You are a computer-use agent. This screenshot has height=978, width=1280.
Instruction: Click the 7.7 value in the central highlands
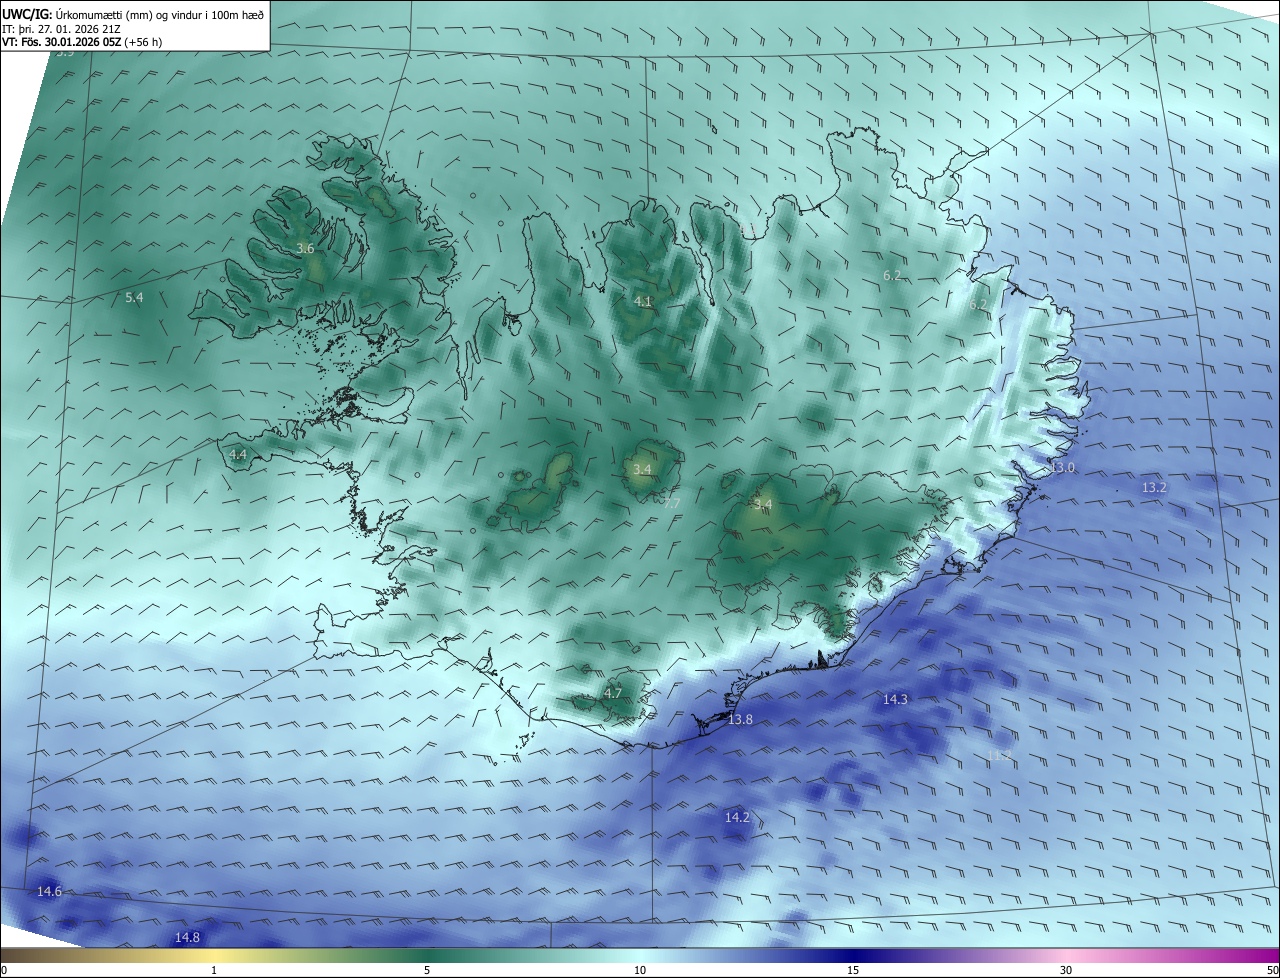point(672,503)
